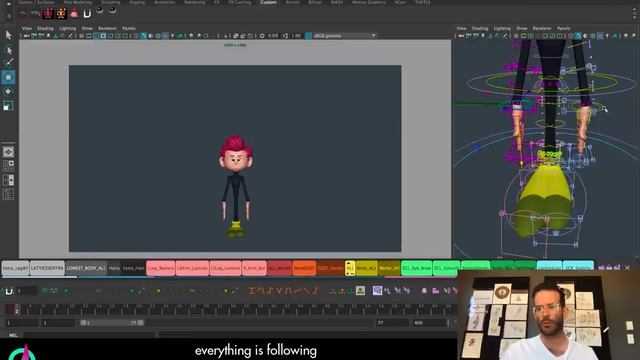Click the first sphere shelf icon
This screenshot has width=640, height=360.
pyautogui.click(x=100, y=11)
